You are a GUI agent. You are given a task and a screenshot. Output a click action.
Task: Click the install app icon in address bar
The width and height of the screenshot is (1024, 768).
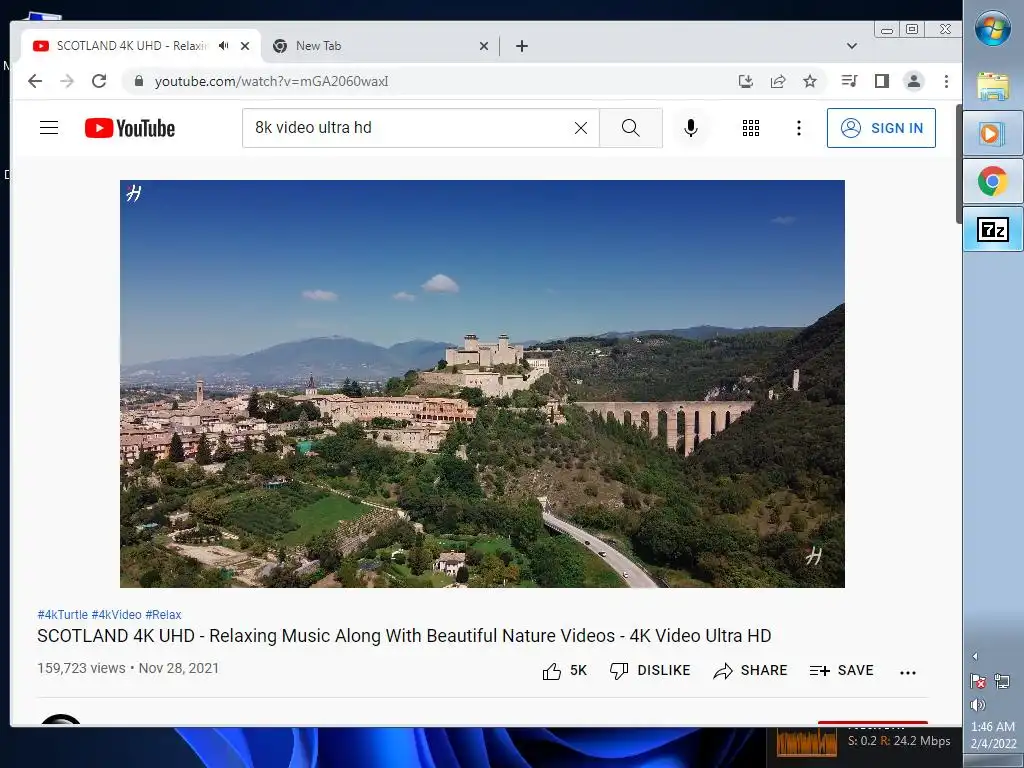pos(745,81)
